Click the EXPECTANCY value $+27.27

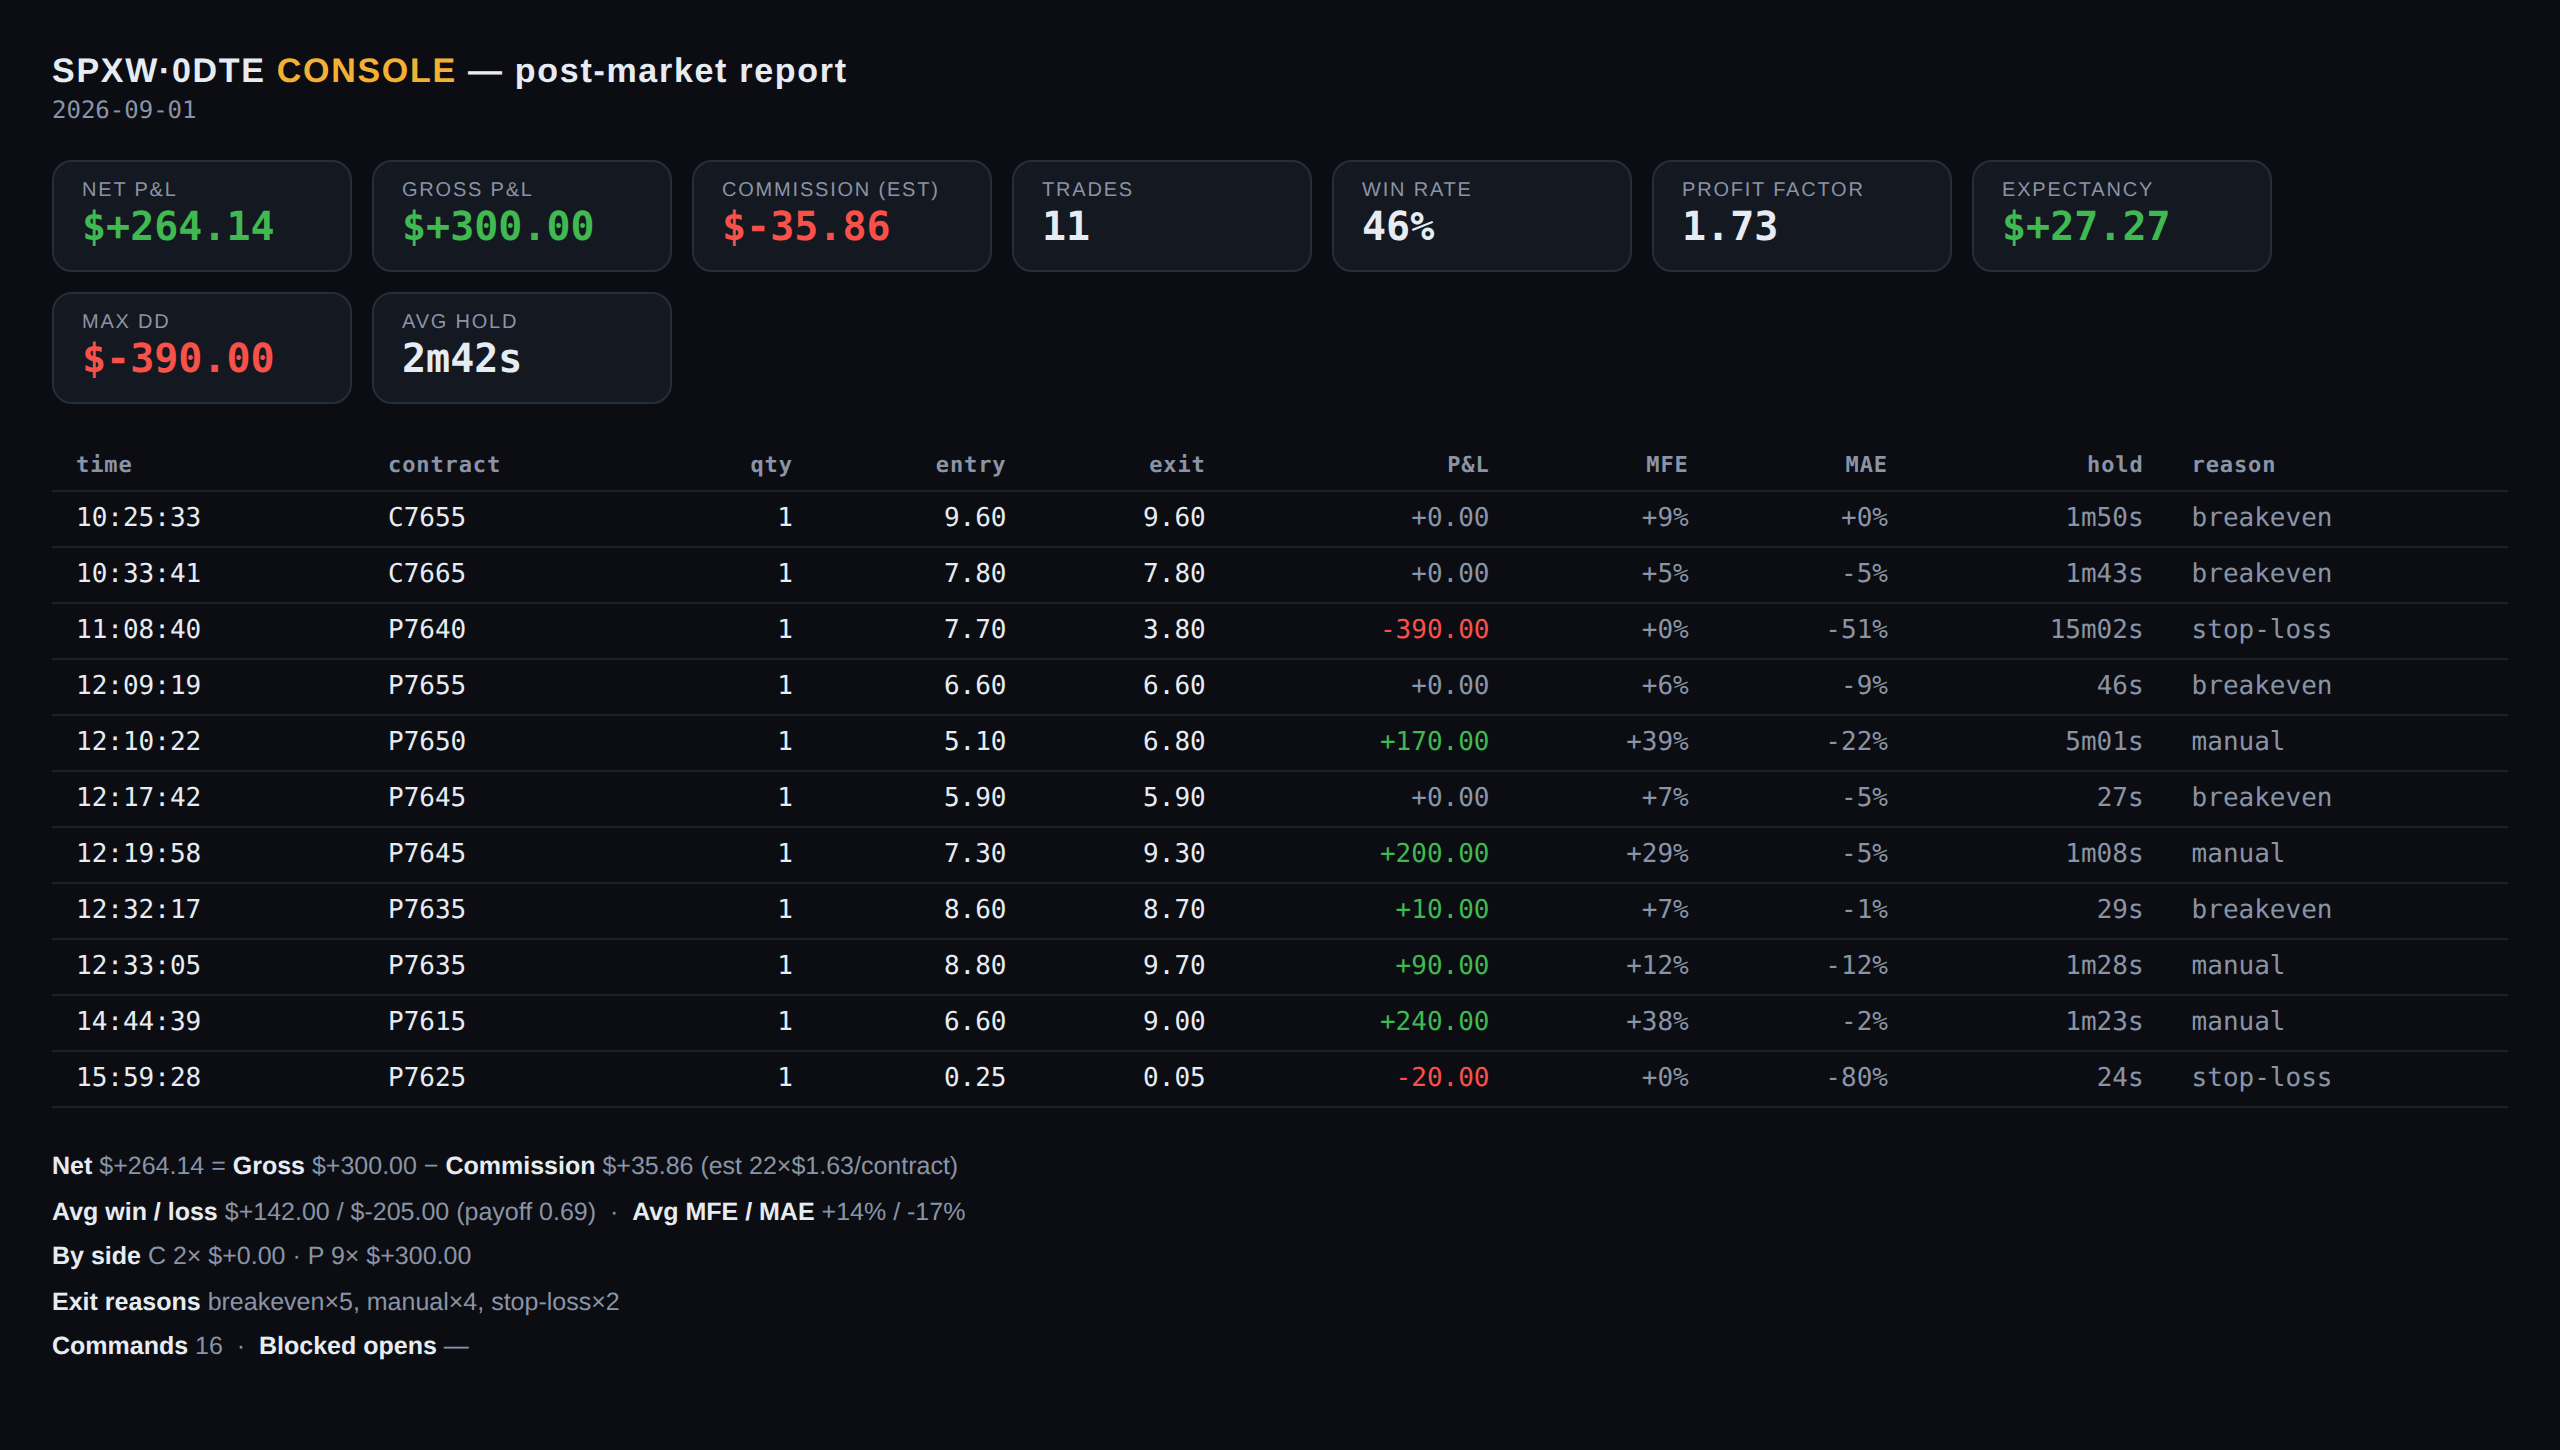tap(2086, 227)
